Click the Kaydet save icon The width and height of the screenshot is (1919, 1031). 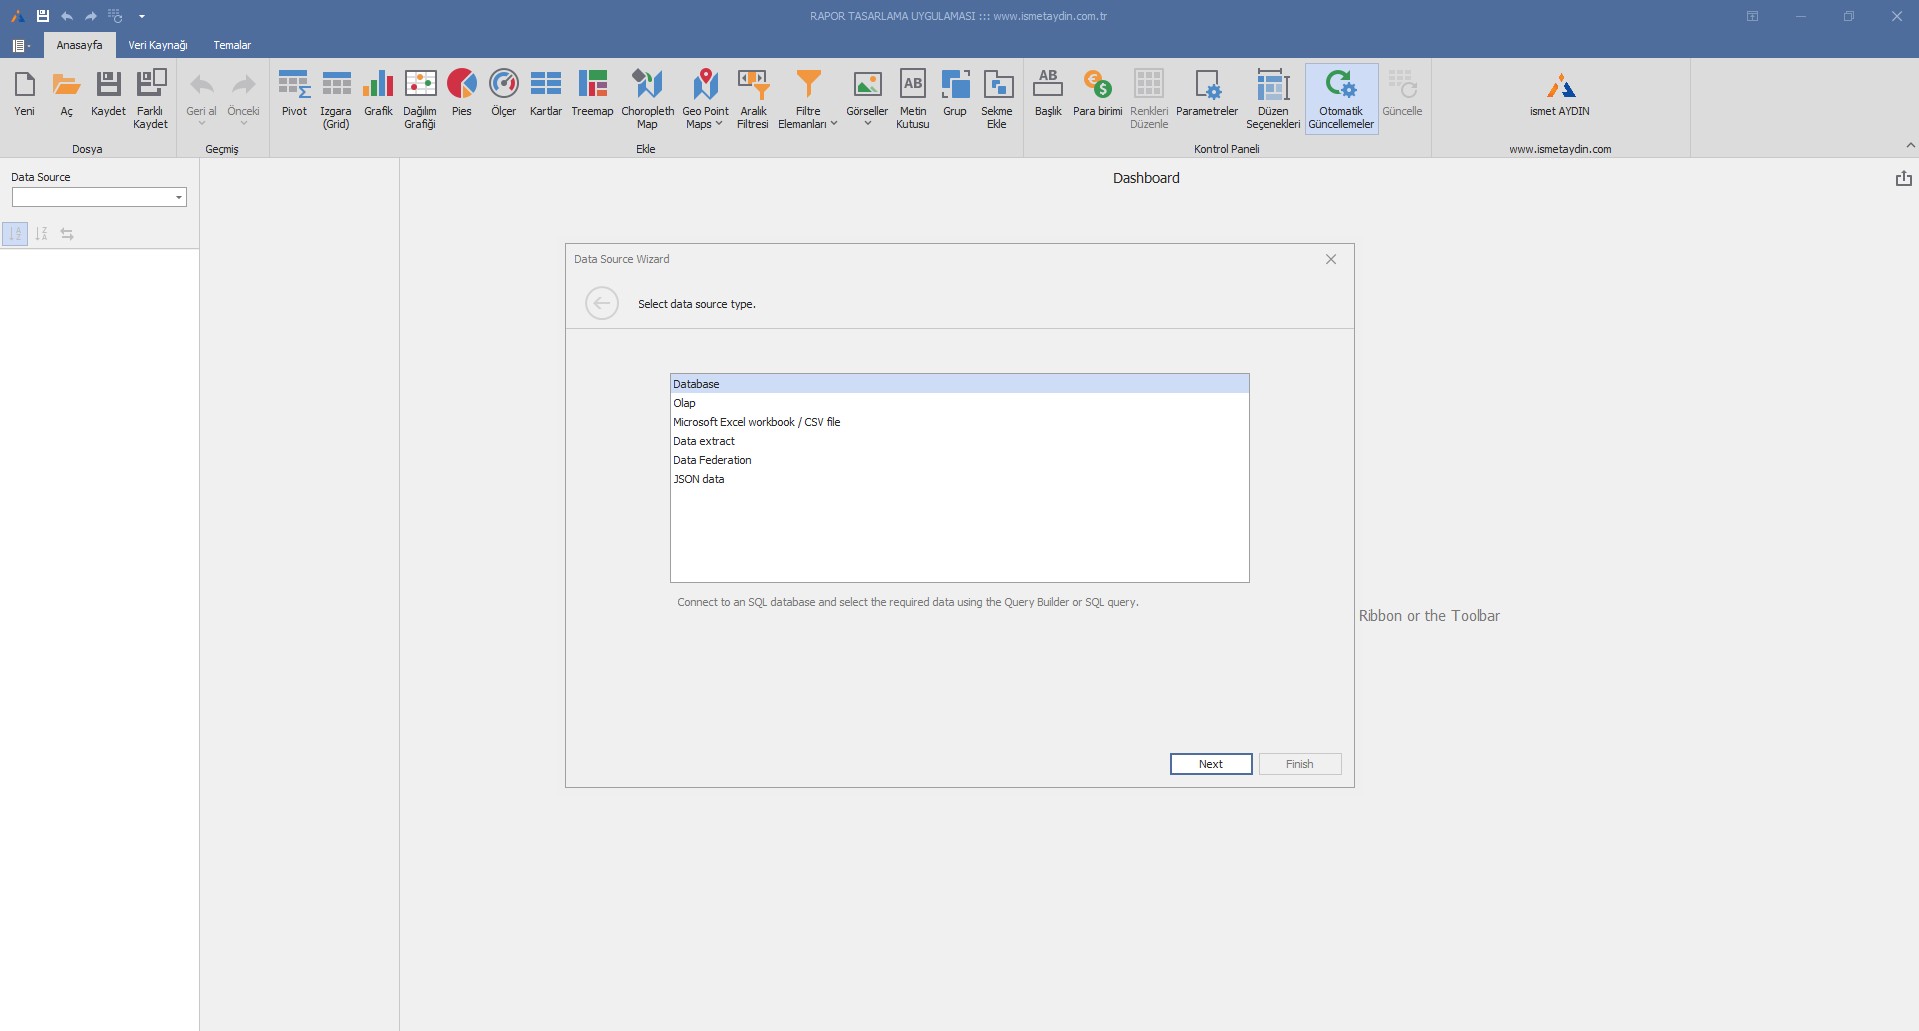pyautogui.click(x=108, y=96)
